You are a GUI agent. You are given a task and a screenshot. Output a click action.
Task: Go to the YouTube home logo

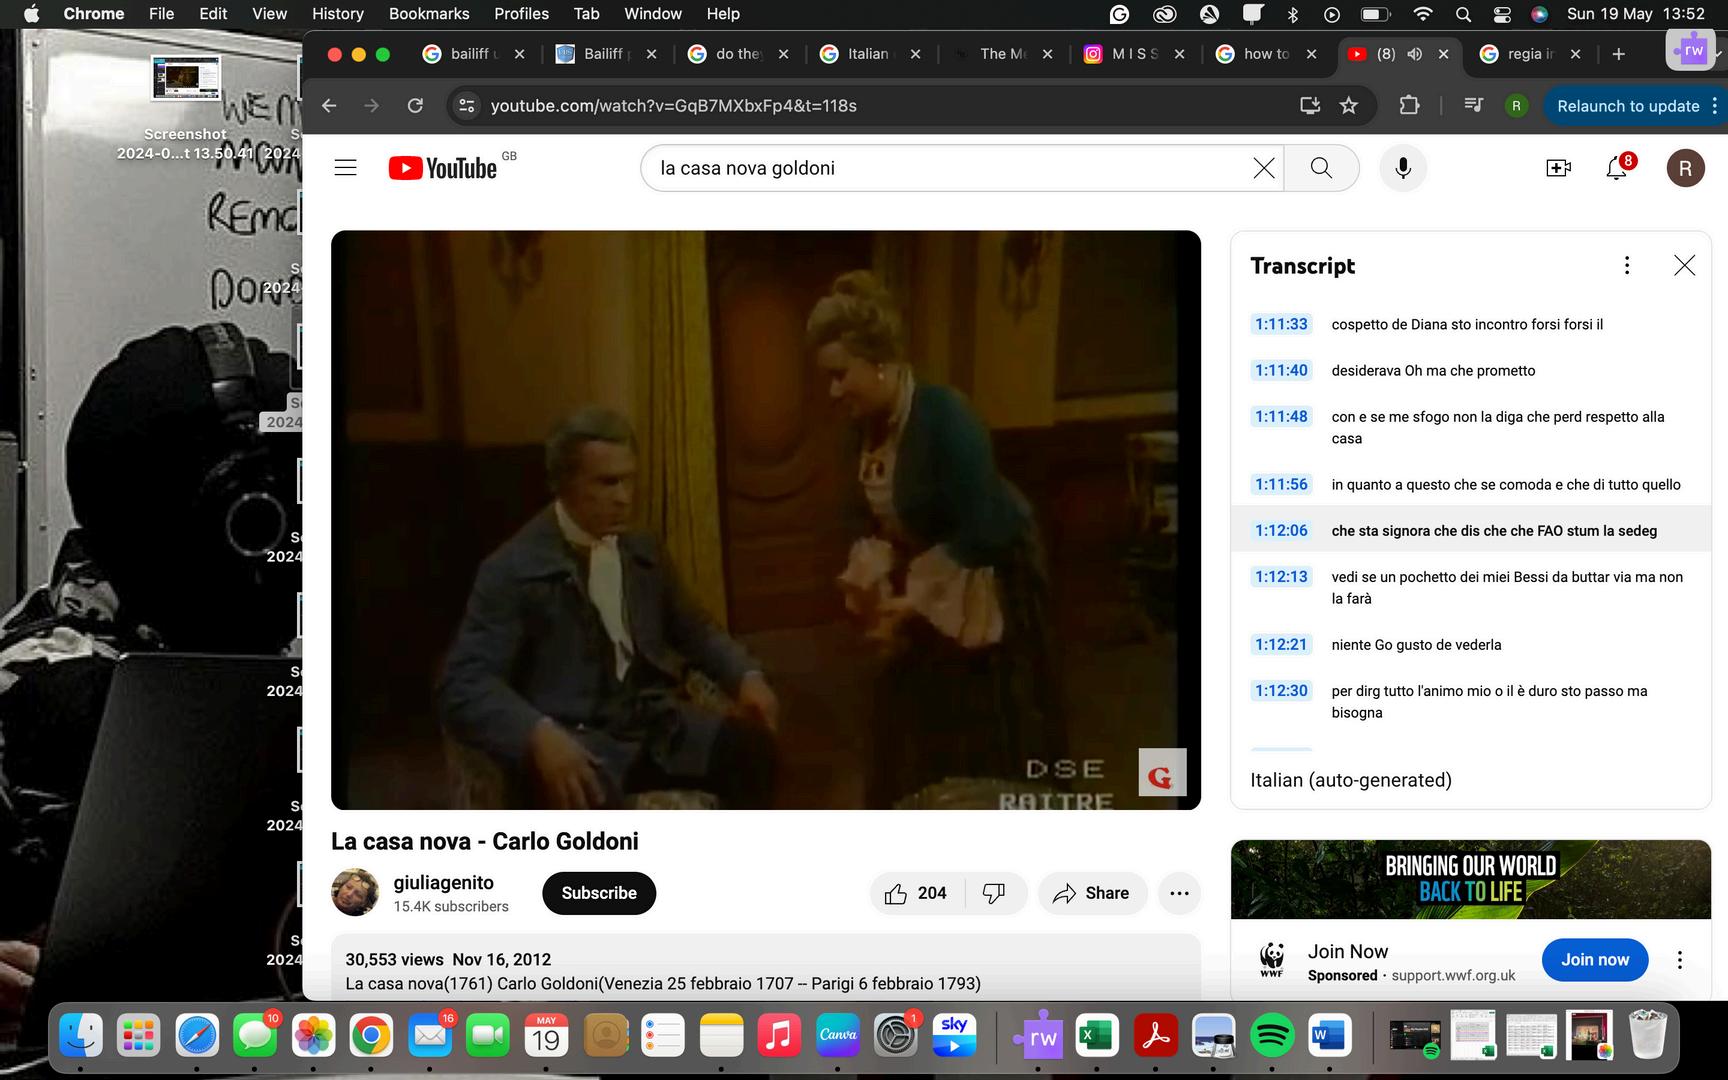(x=443, y=168)
